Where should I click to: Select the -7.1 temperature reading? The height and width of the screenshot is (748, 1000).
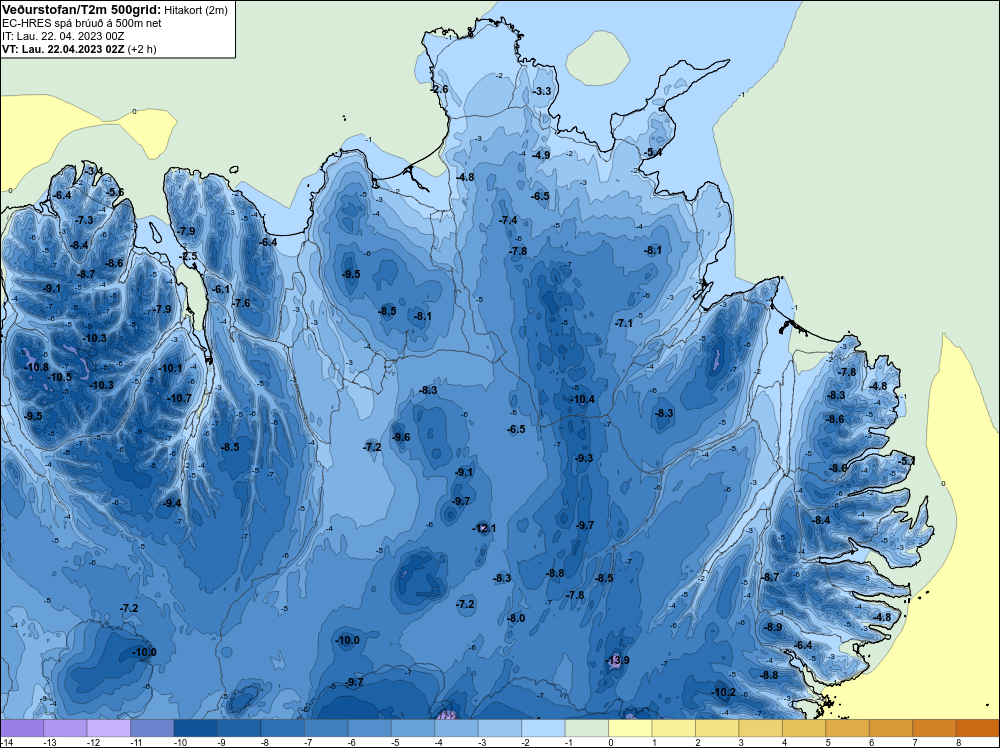(x=624, y=324)
